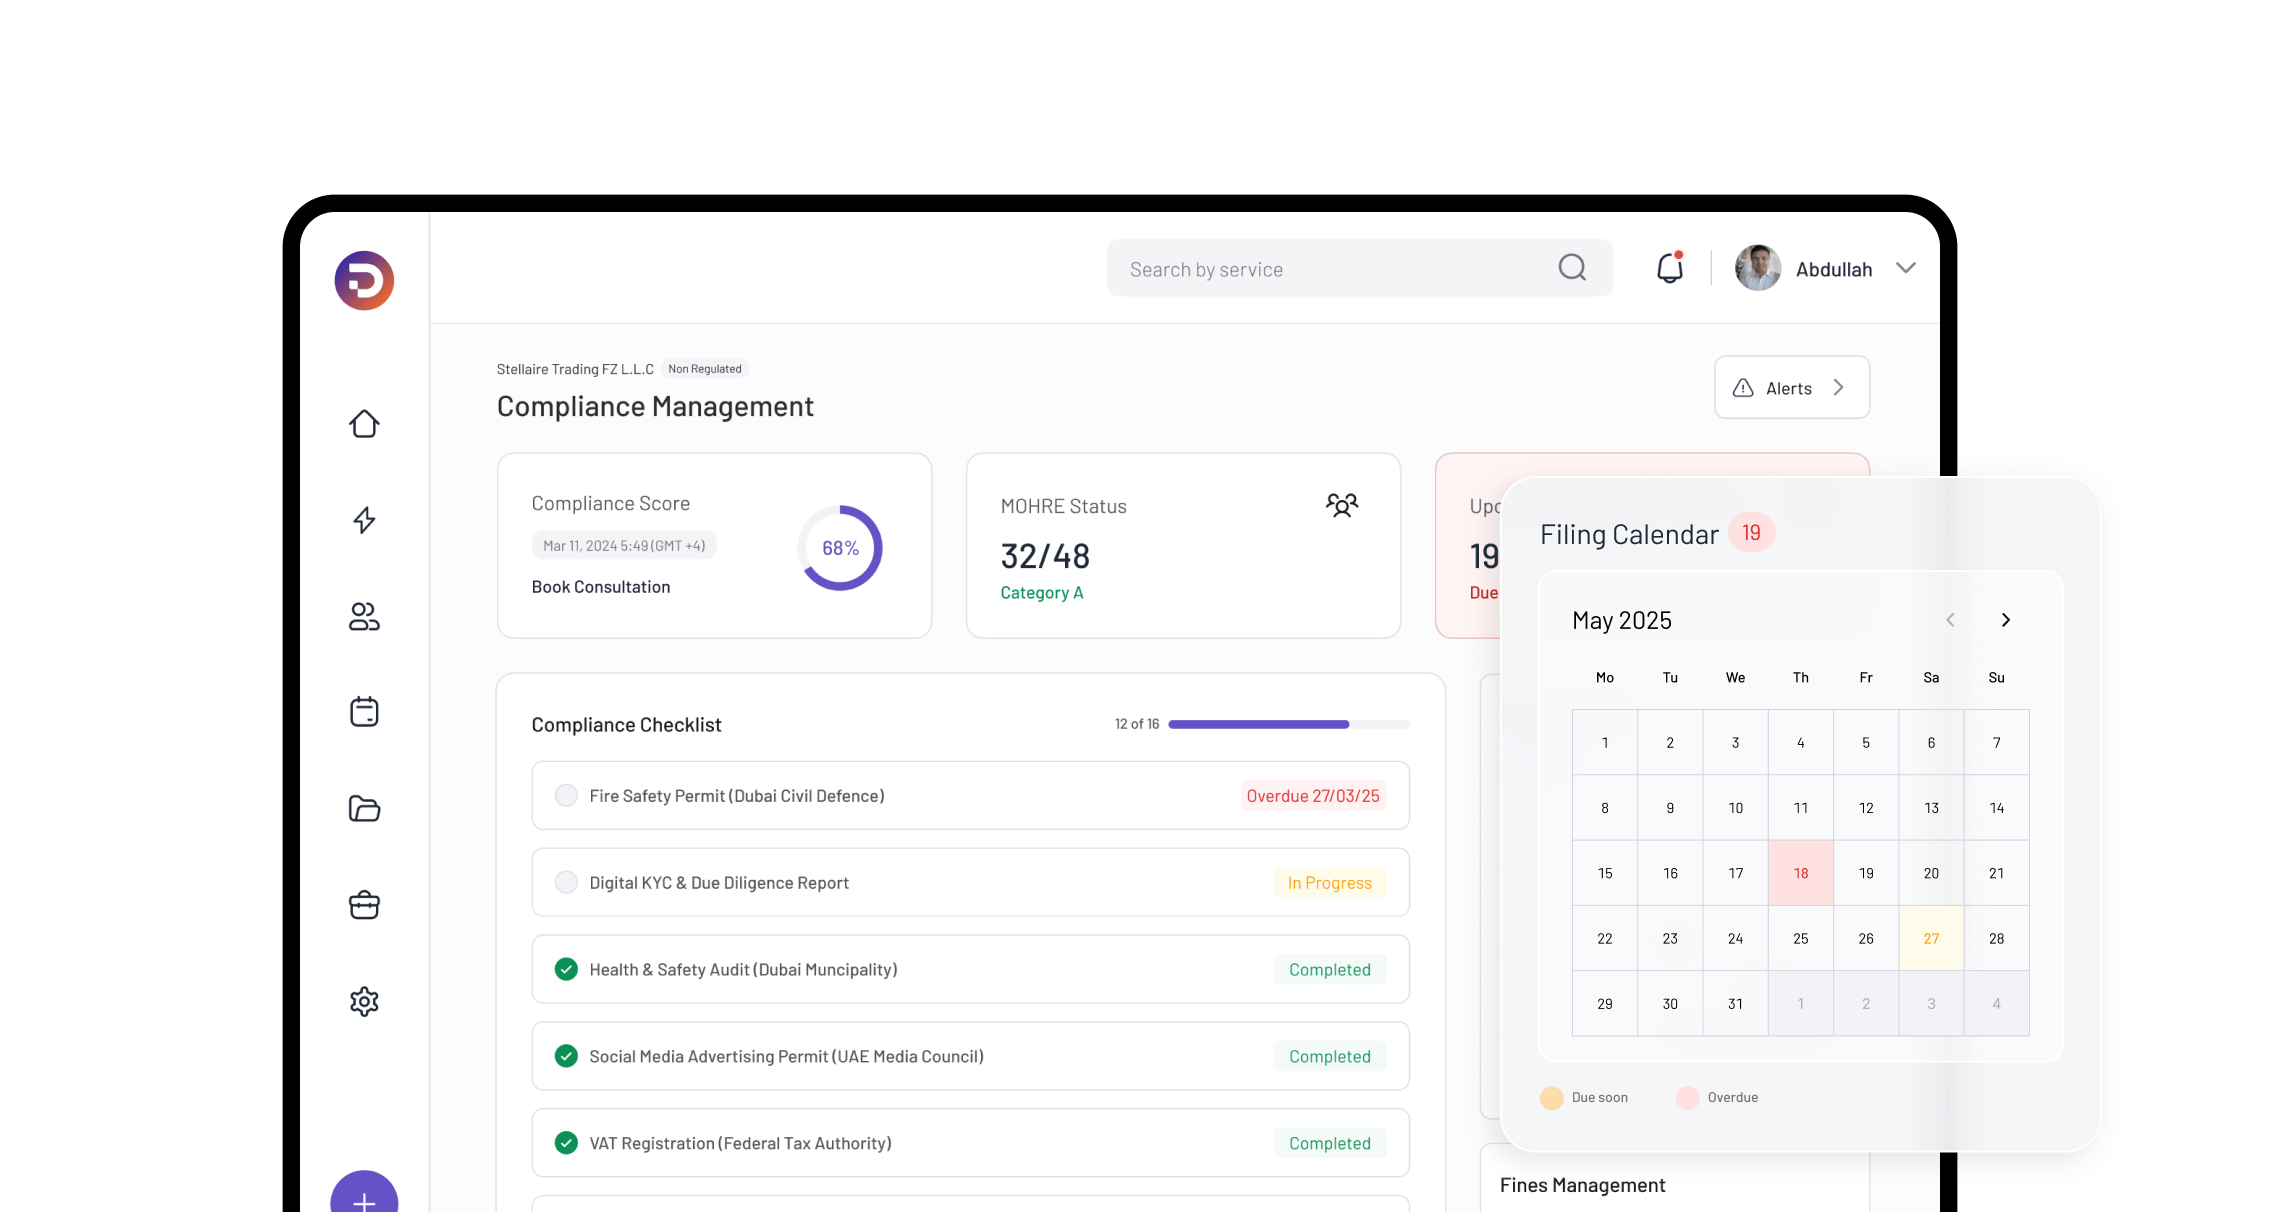Open the calendar sidebar icon

pyautogui.click(x=364, y=712)
